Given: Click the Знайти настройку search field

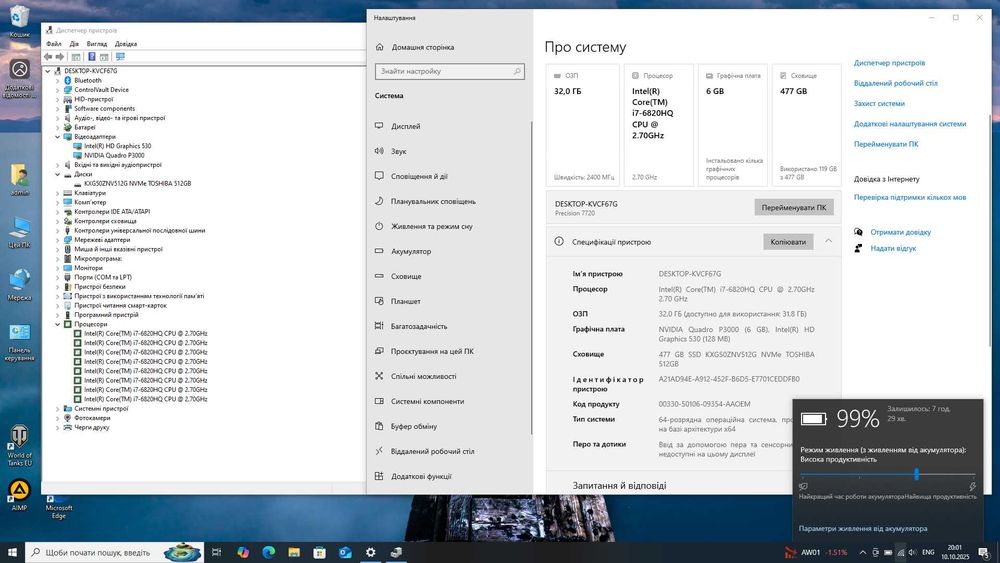Looking at the screenshot, I should [x=450, y=71].
